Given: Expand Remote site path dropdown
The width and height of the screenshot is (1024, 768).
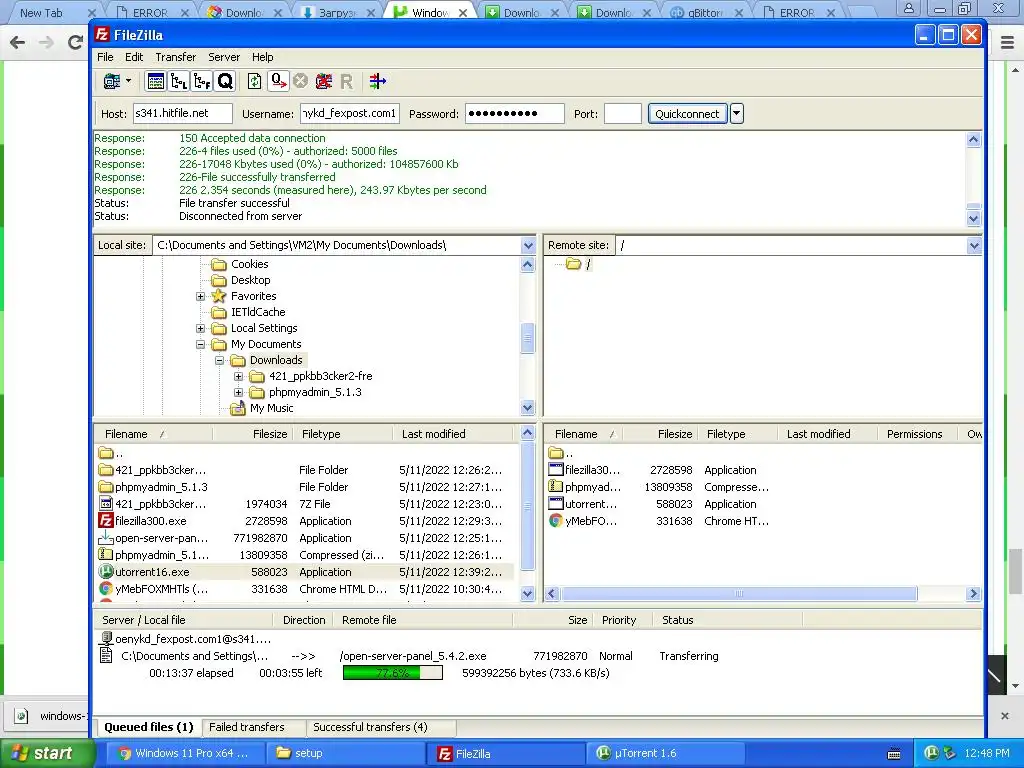Looking at the screenshot, I should point(974,246).
